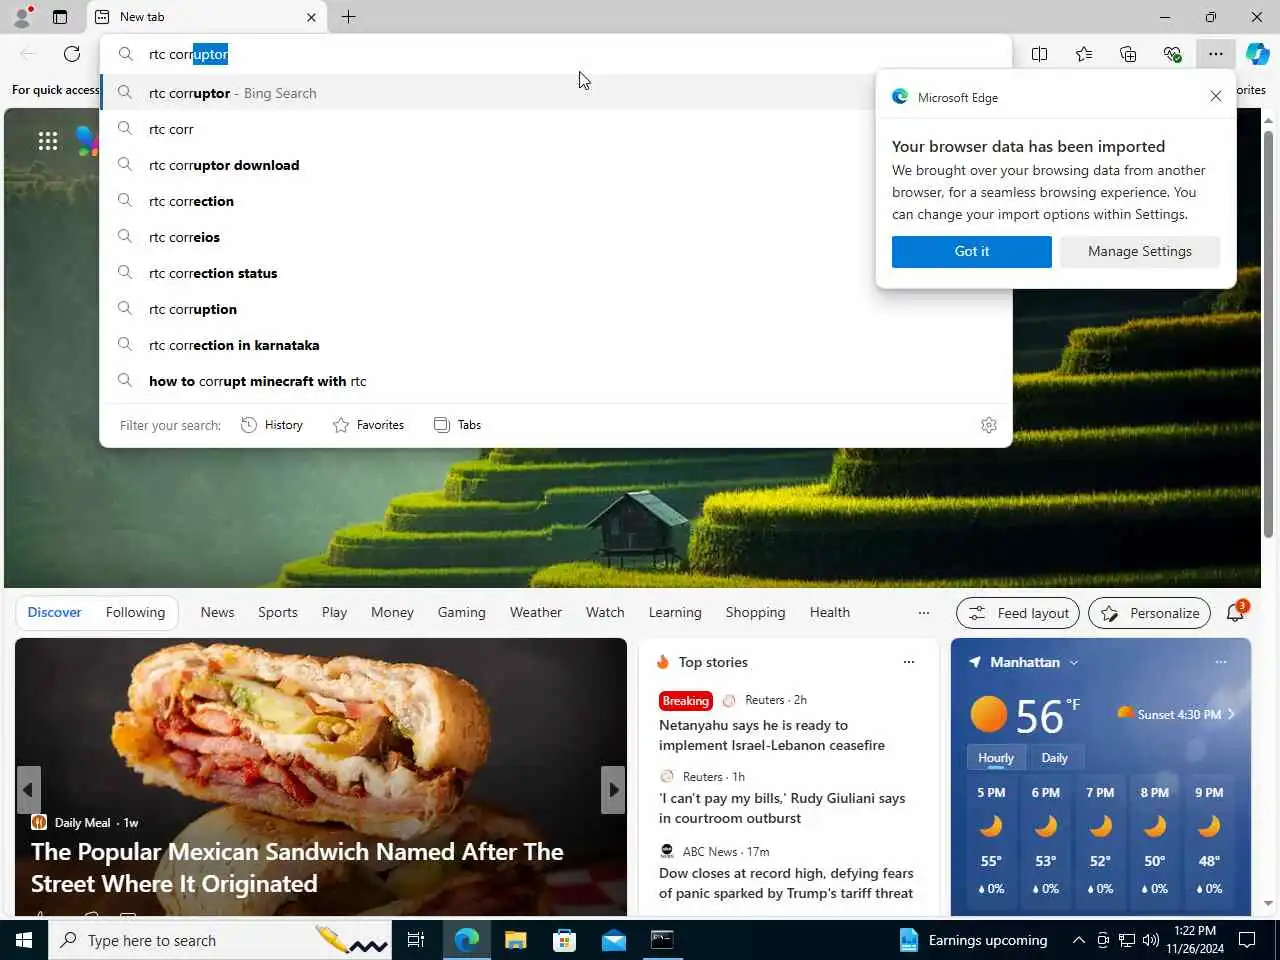The width and height of the screenshot is (1280, 960).
Task: Click Personalize button
Action: click(x=1149, y=613)
